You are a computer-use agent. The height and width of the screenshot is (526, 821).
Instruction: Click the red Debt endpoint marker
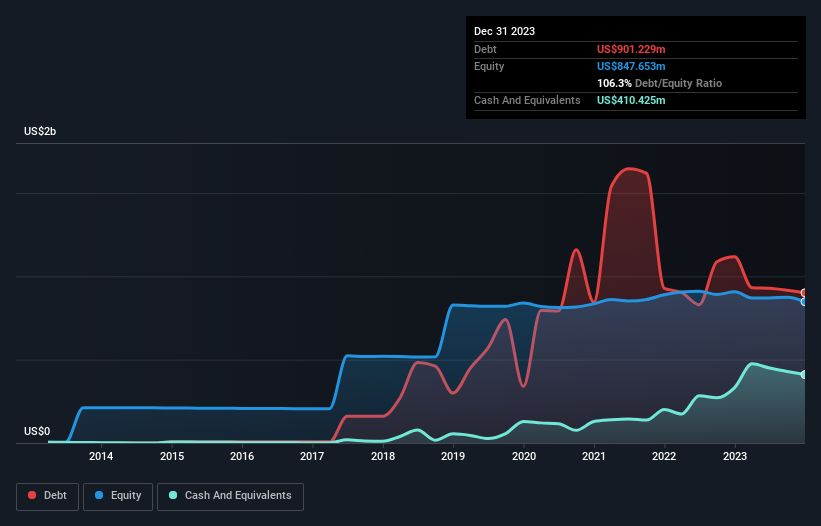(x=804, y=293)
